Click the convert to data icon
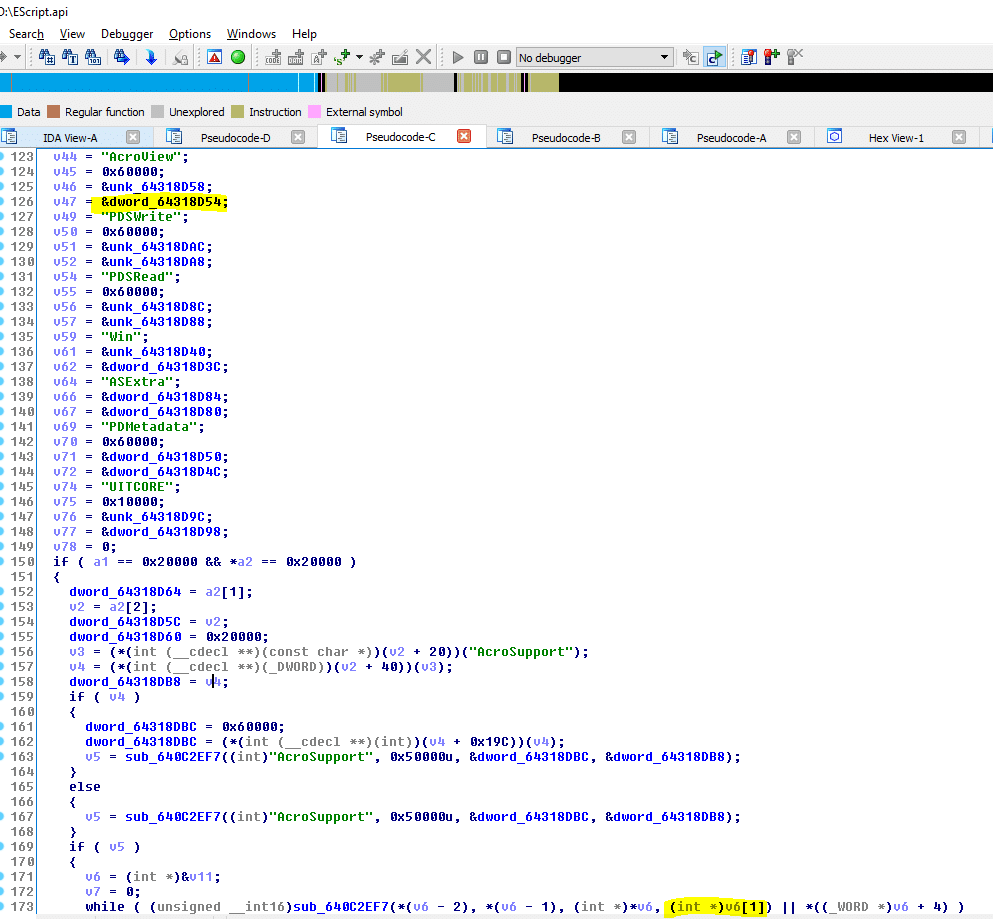Screen dimensions: 993x919 click(296, 58)
